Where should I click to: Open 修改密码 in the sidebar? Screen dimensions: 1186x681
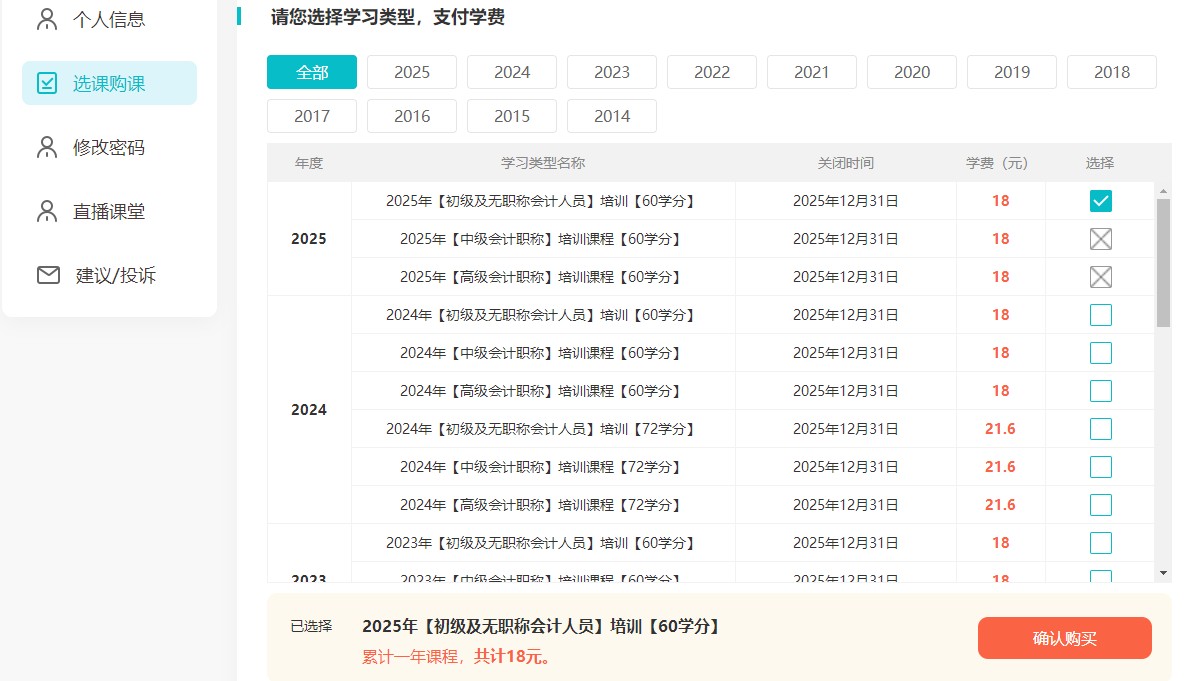110,147
